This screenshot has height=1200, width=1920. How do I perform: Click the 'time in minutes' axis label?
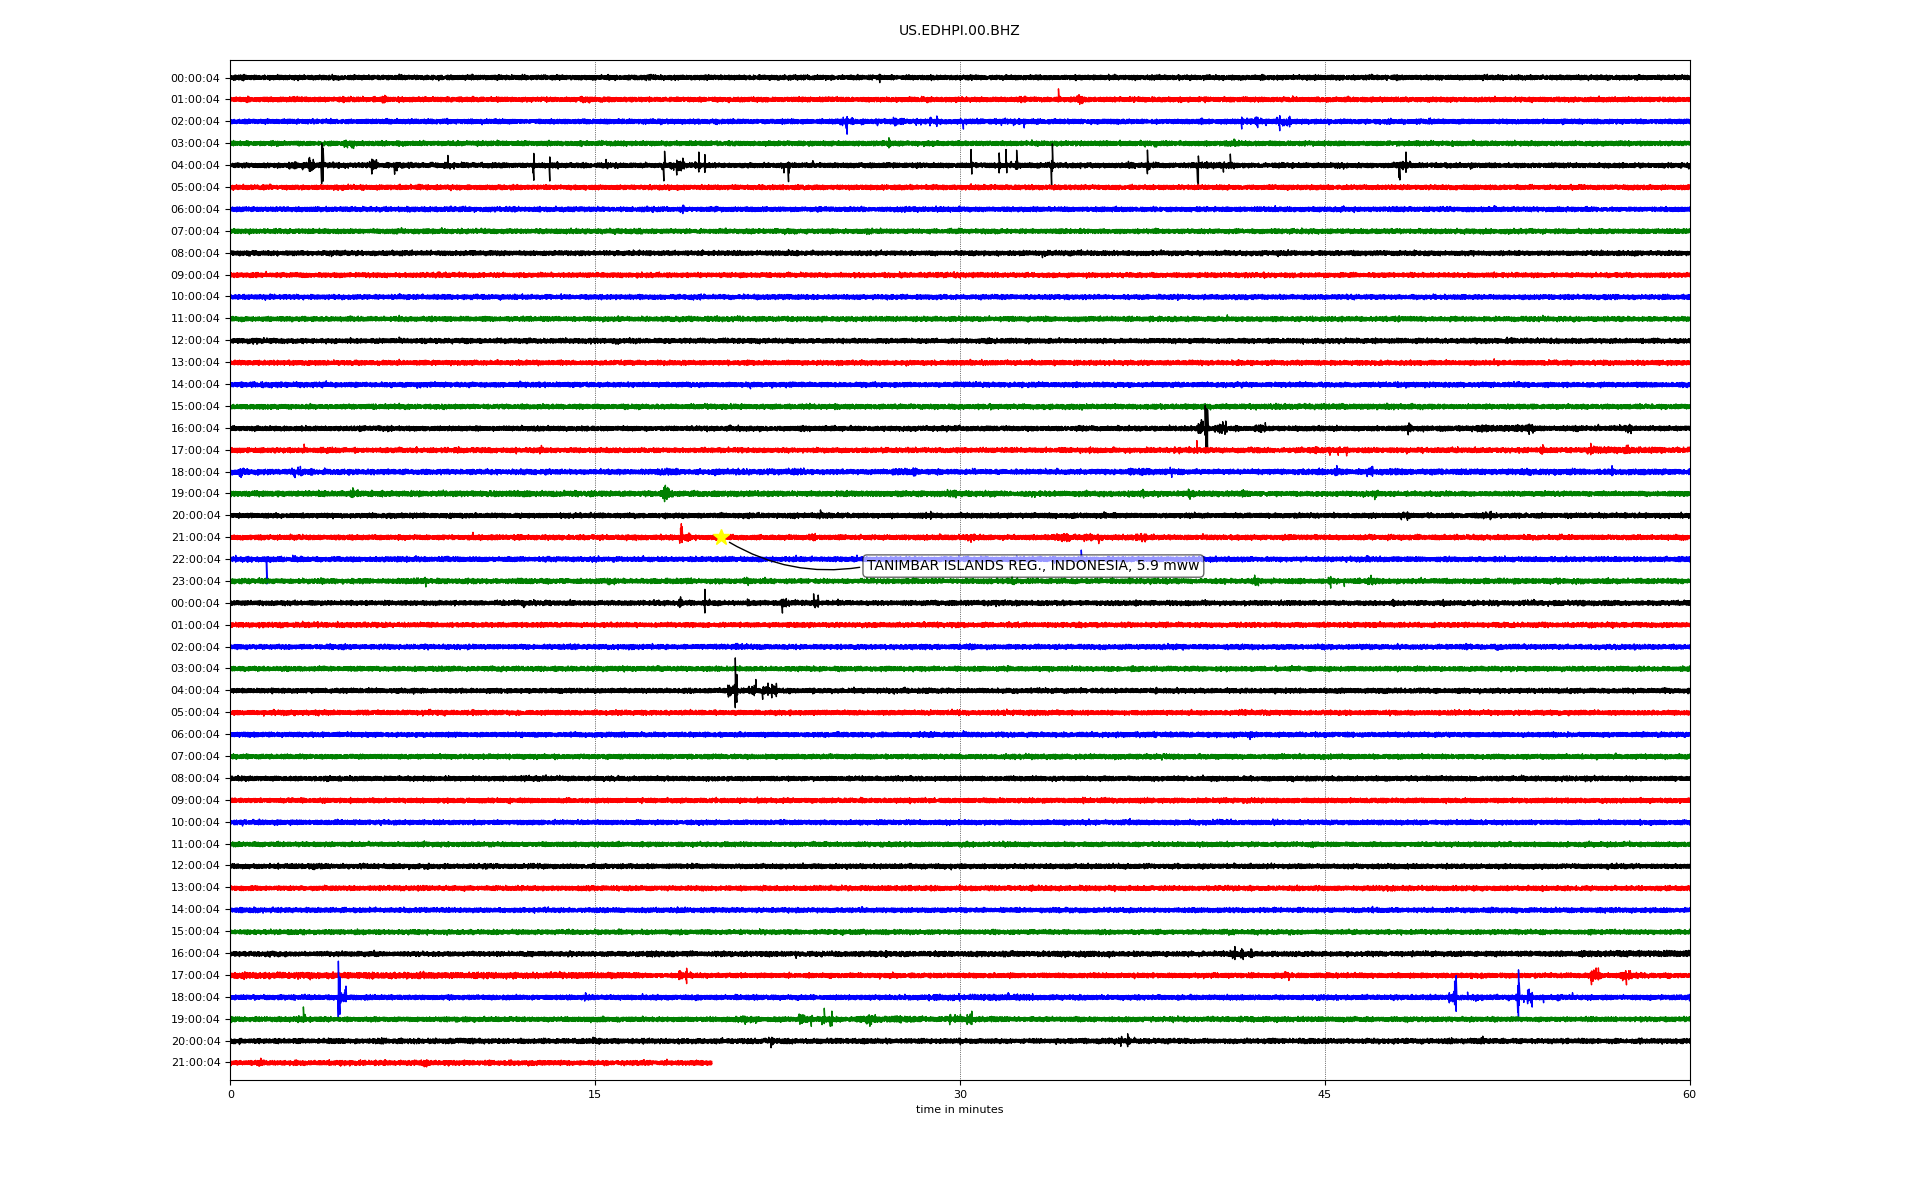pos(959,1110)
